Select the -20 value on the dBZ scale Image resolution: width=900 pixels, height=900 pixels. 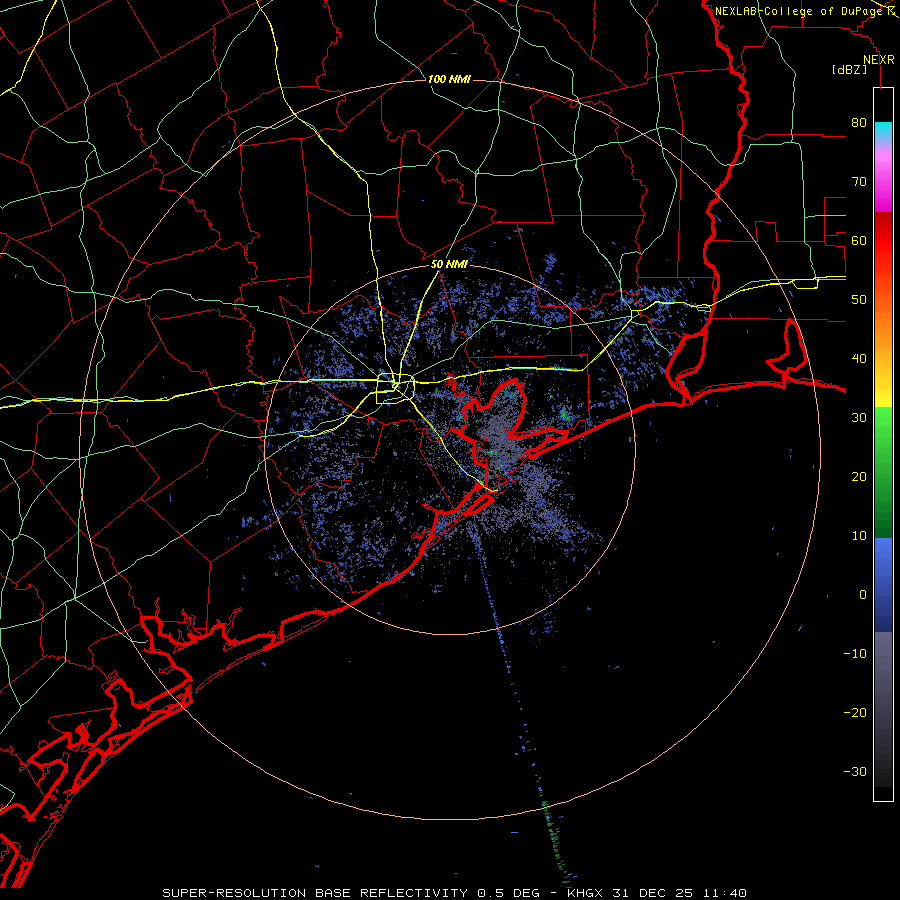pyautogui.click(x=855, y=712)
